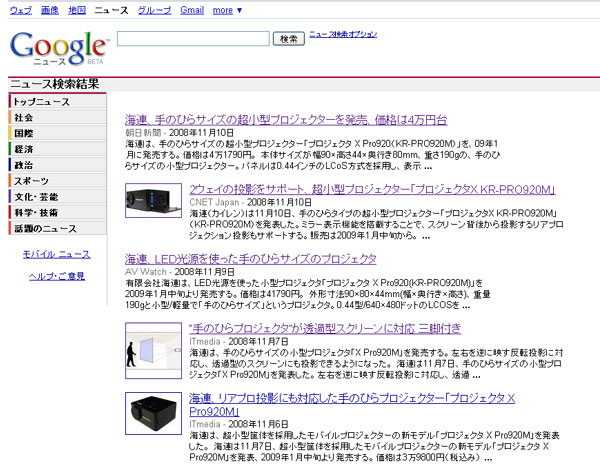Screen dimensions: 600x468
Task: Click the Google News logo
Action: (x=58, y=48)
